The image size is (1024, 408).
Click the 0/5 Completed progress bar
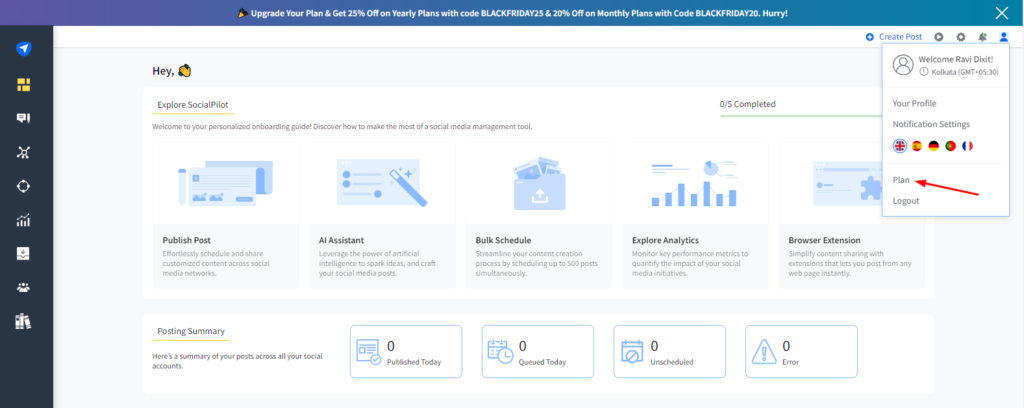pos(801,116)
